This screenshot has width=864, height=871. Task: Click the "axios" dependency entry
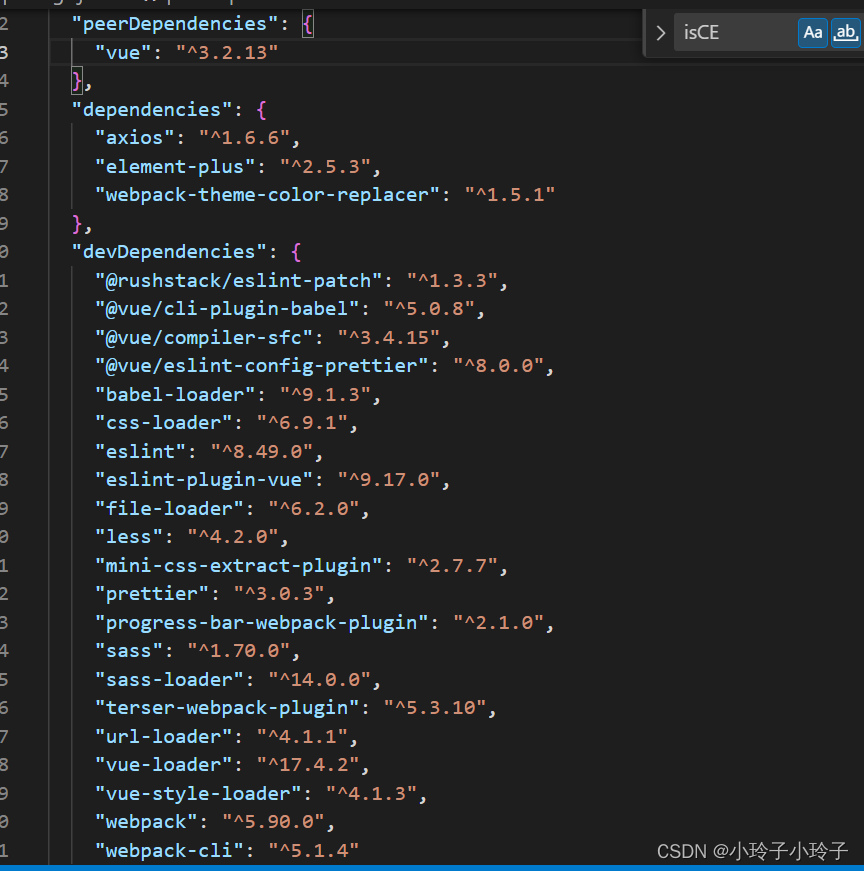tap(134, 138)
